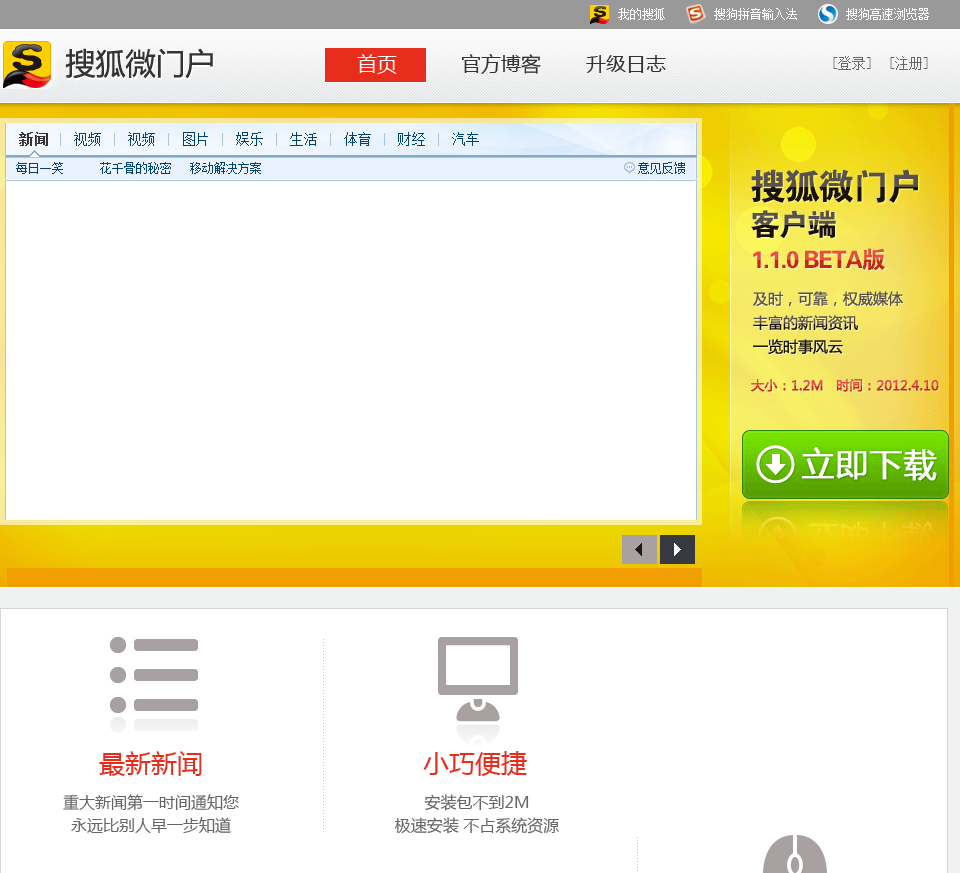Viewport: 960px width, 873px height.
Task: Click the 意见反馈 speech bubble icon
Action: coord(629,167)
